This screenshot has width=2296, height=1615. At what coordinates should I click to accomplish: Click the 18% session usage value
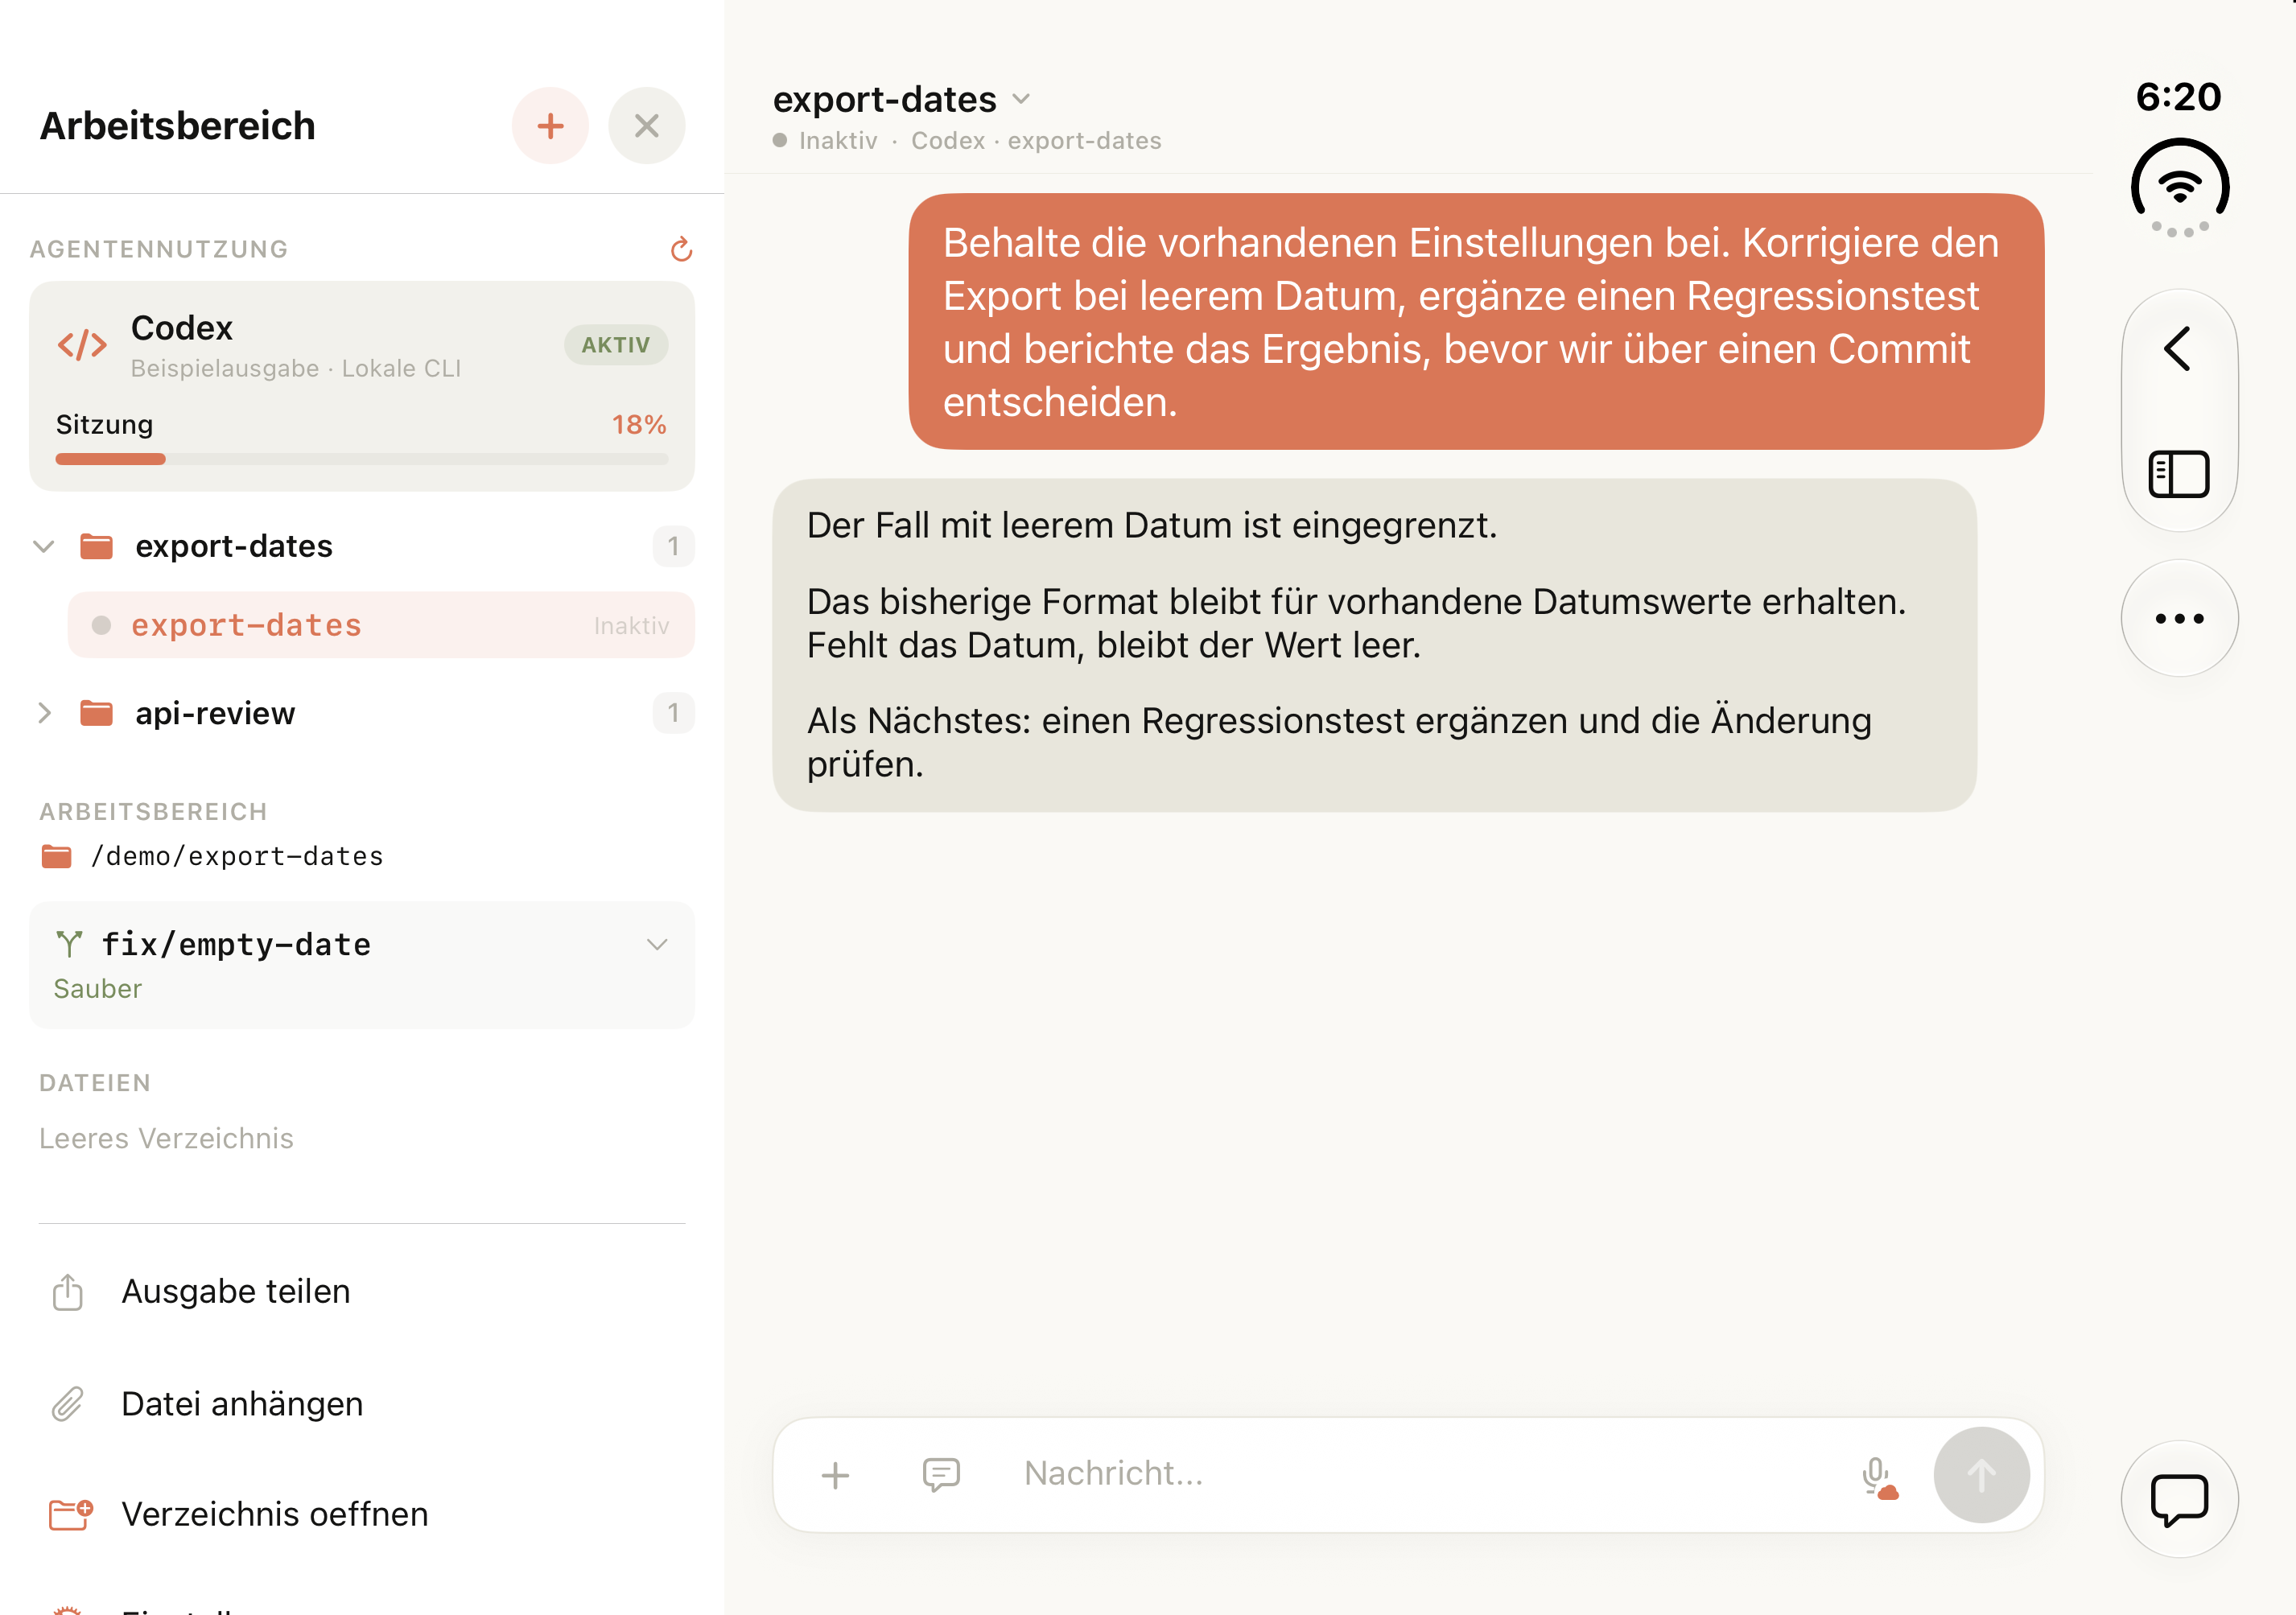click(x=639, y=425)
